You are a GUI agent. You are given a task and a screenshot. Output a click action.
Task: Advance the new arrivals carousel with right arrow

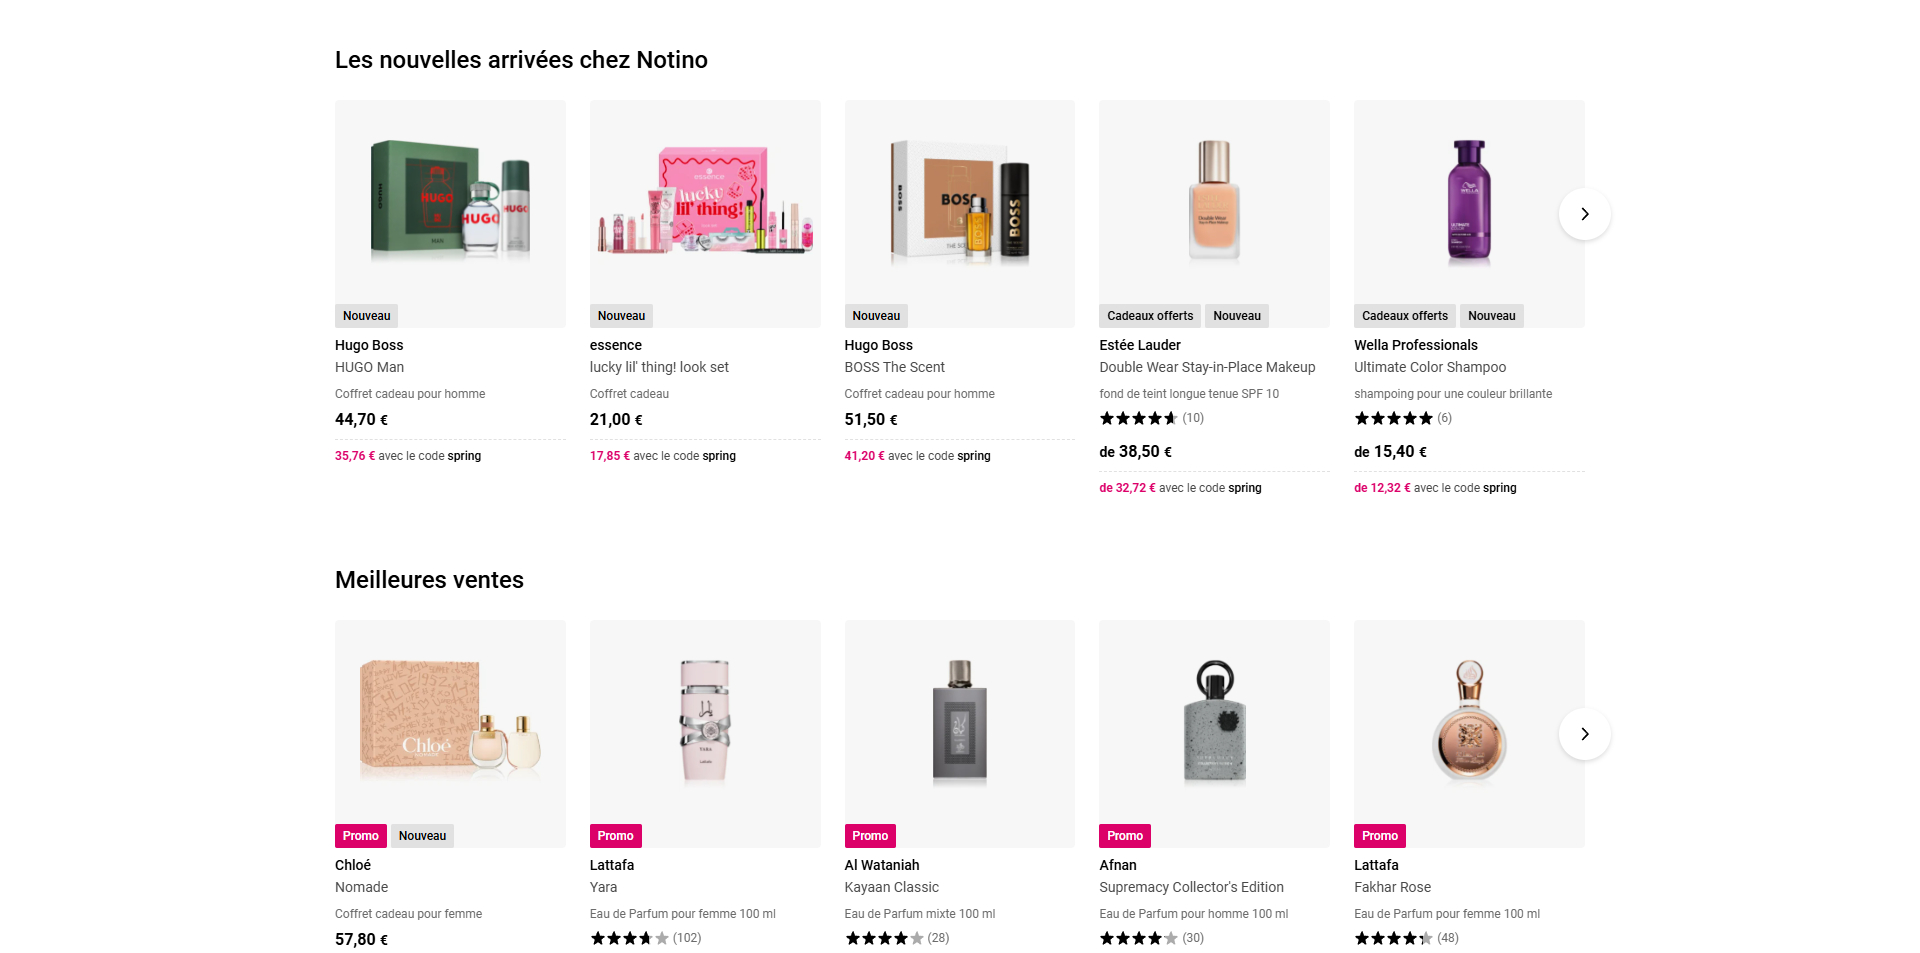pos(1584,214)
